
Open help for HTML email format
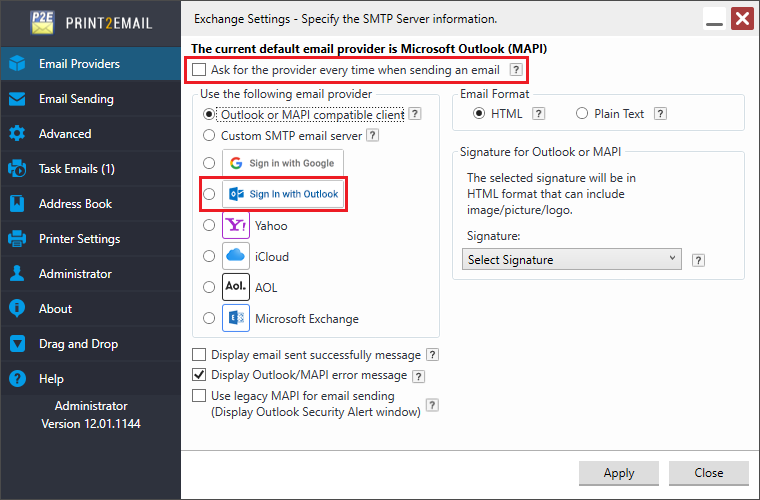[538, 114]
